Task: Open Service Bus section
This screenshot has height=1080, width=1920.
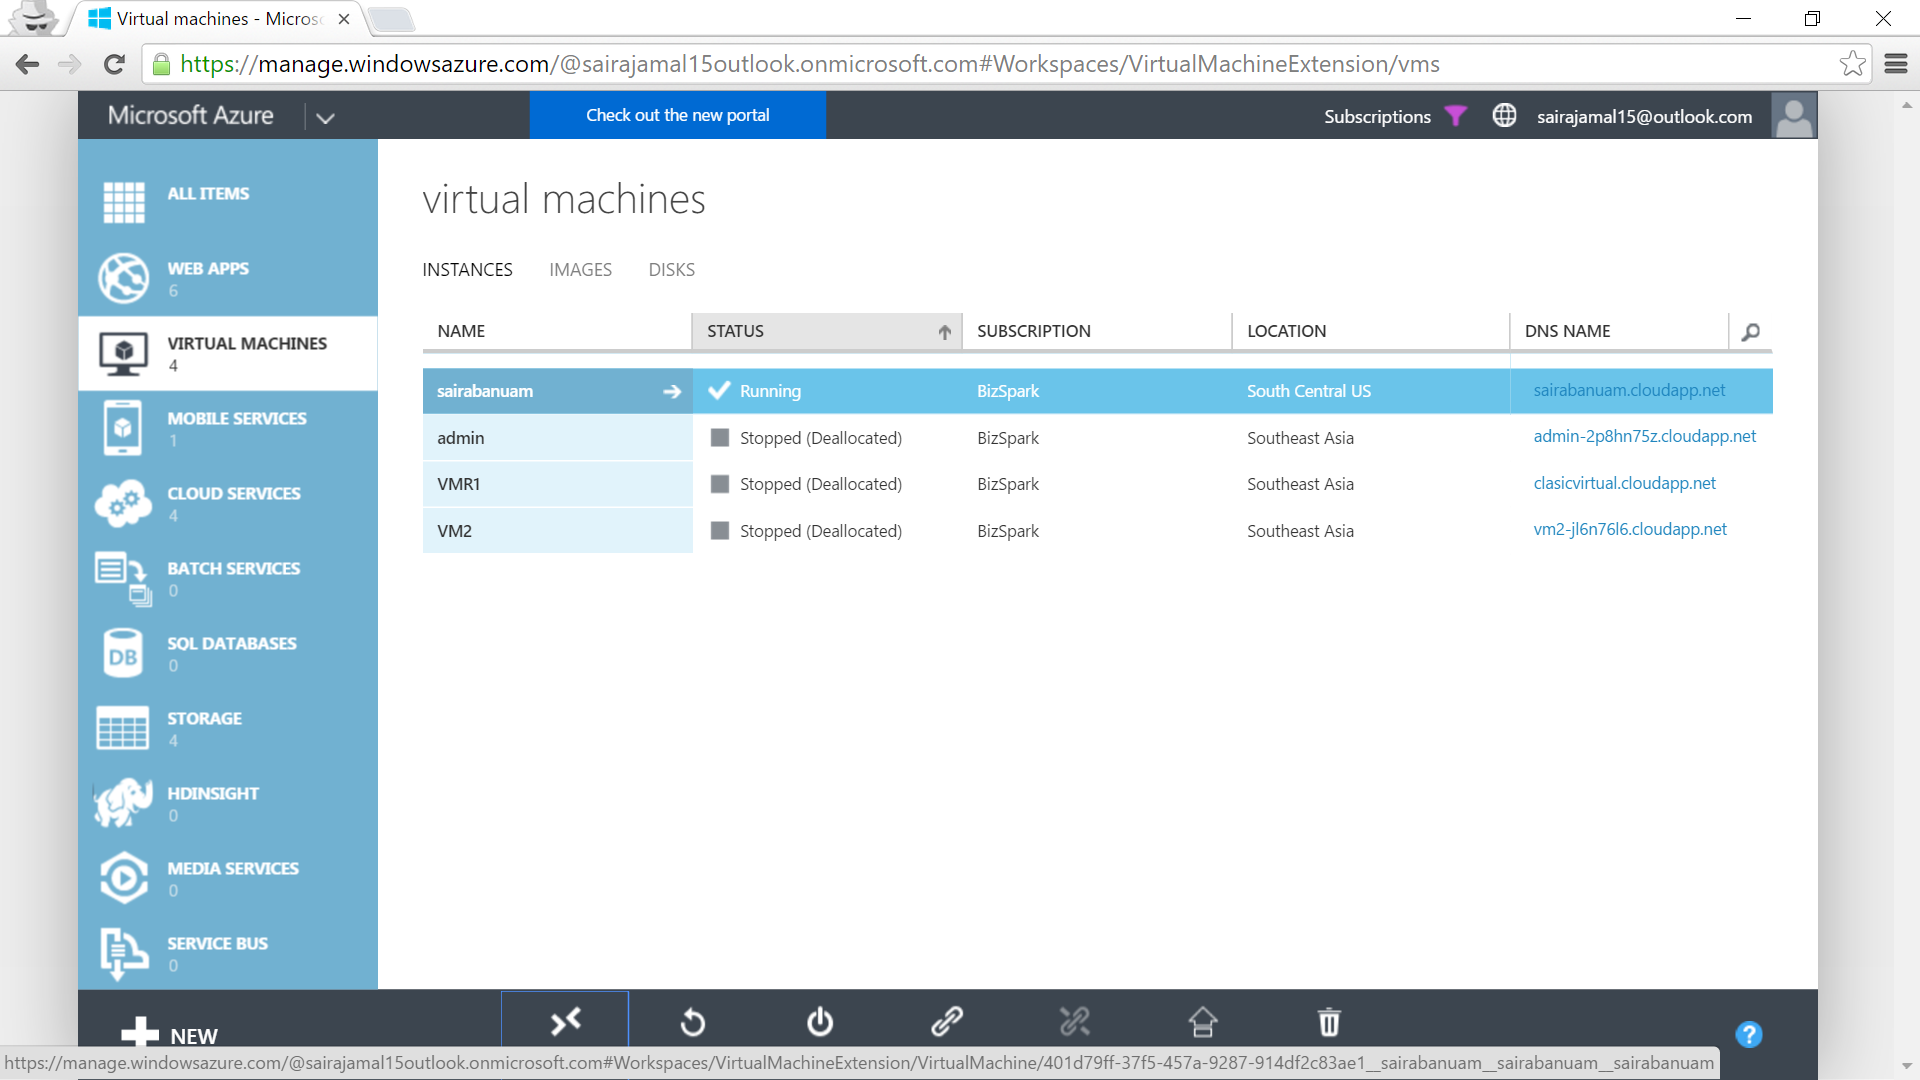Action: (228, 953)
